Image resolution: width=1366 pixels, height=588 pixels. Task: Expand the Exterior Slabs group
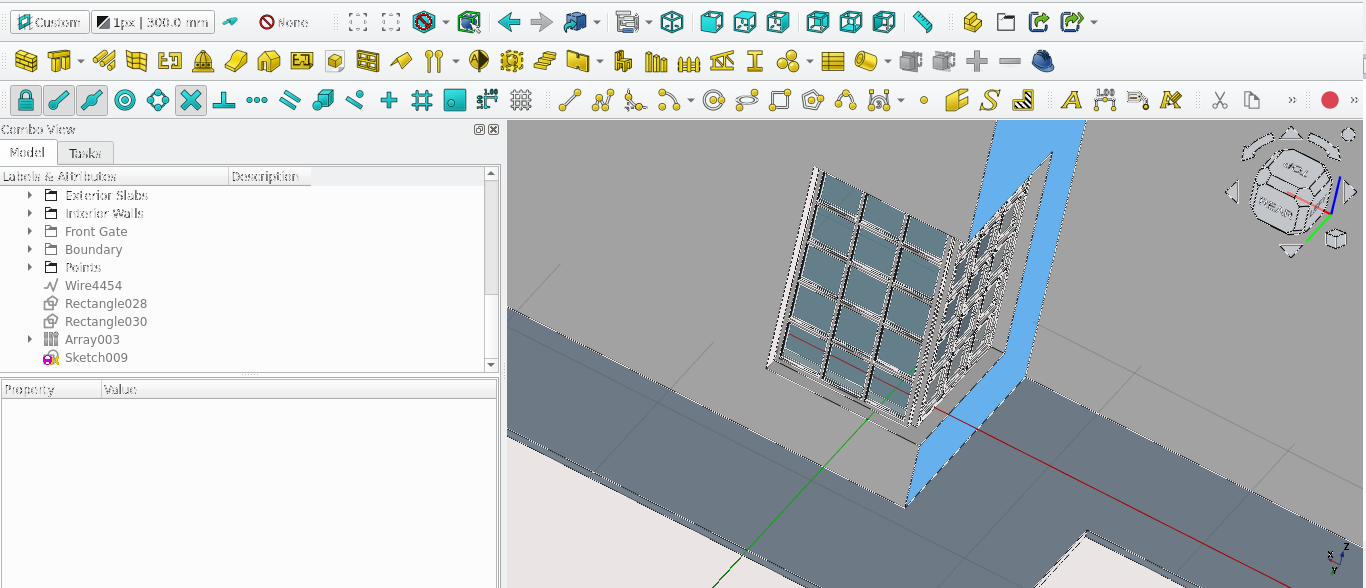(x=30, y=196)
